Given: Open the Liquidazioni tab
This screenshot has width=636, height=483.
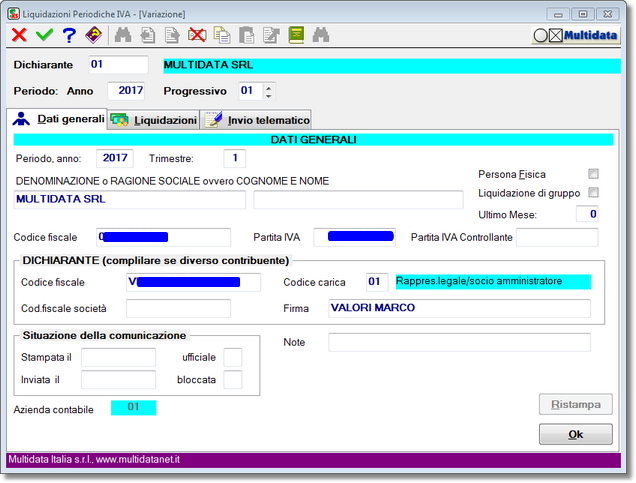Looking at the screenshot, I should coord(153,120).
